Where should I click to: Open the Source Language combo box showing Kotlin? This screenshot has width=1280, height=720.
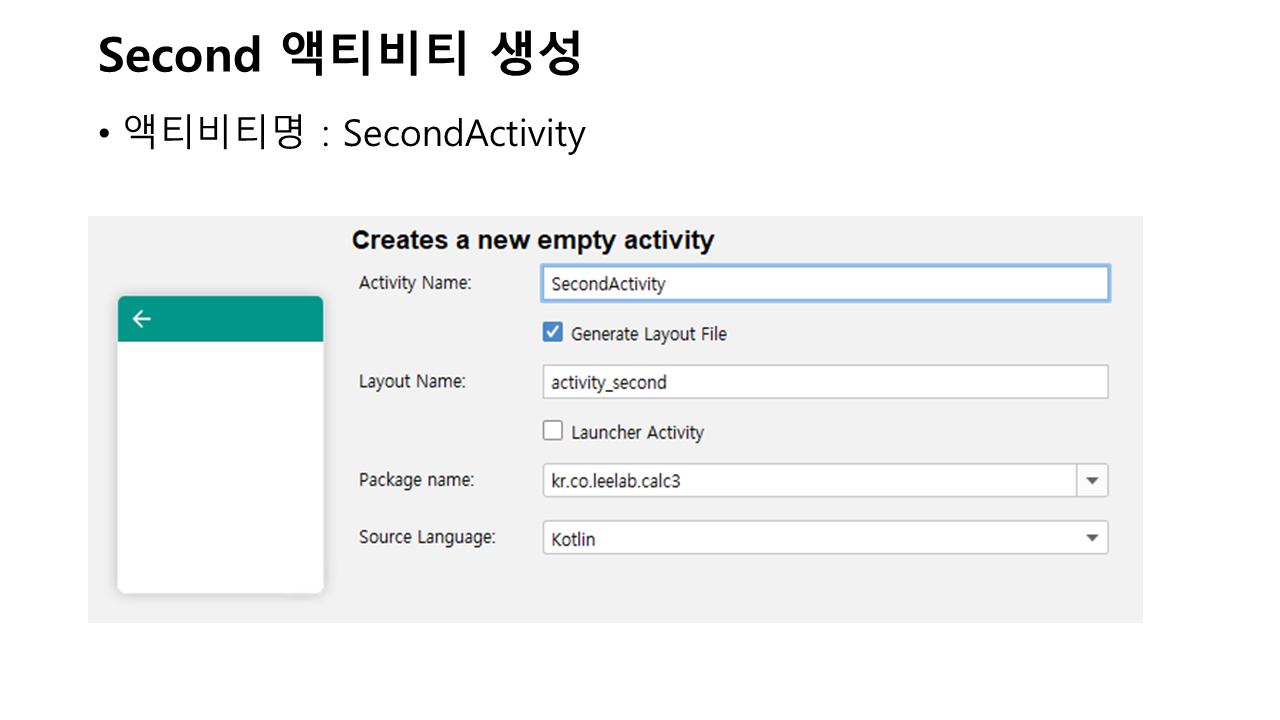tap(810, 538)
